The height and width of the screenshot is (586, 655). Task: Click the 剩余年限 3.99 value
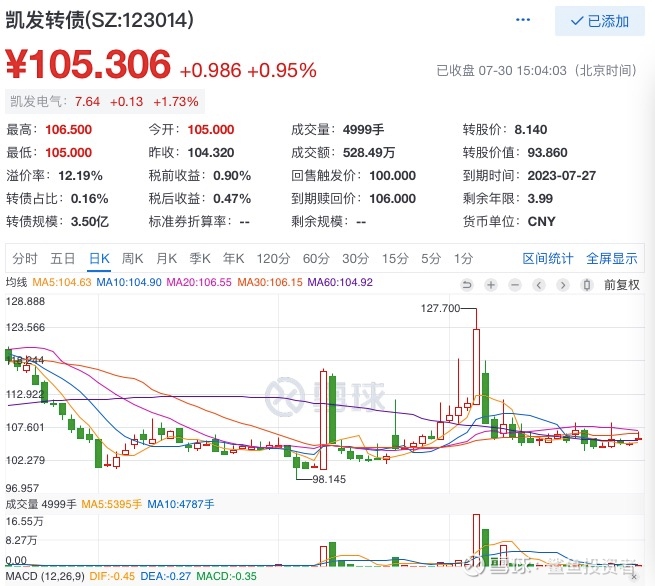click(540, 198)
